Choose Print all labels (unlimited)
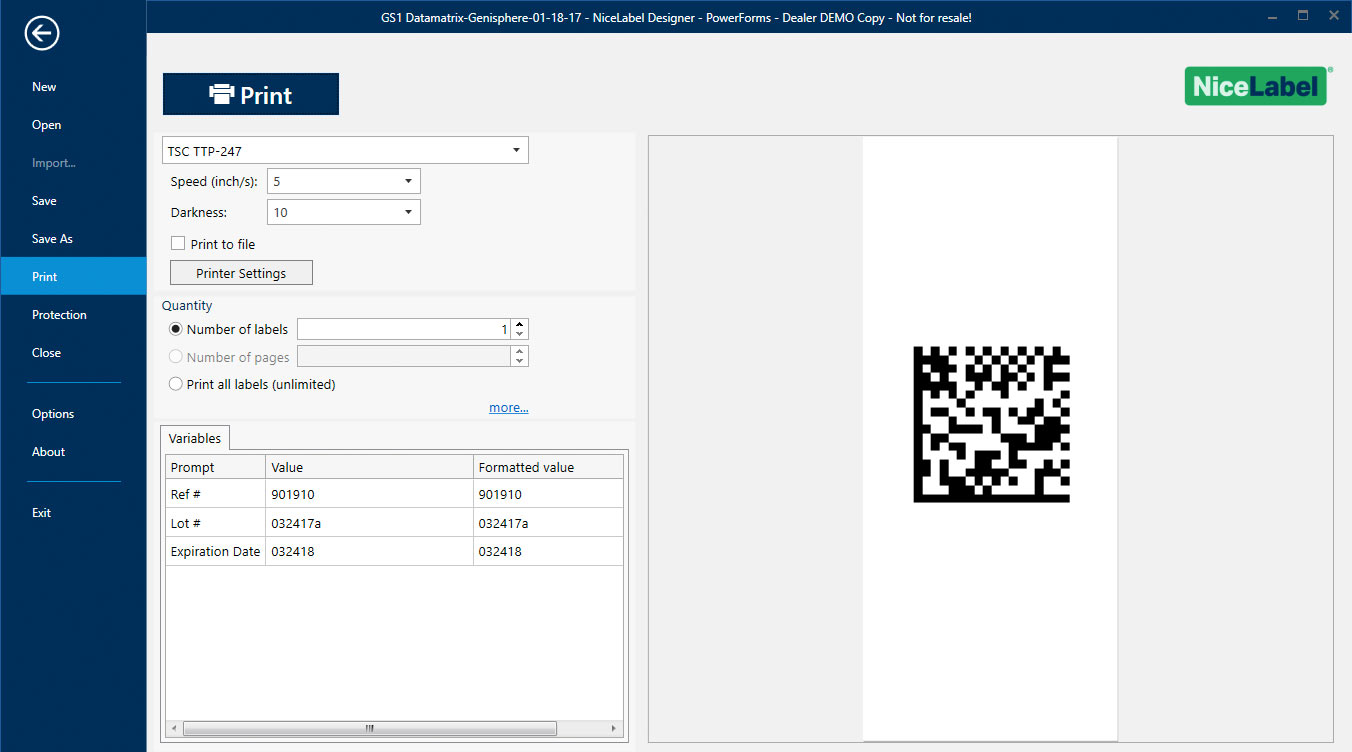1352x752 pixels. 175,384
